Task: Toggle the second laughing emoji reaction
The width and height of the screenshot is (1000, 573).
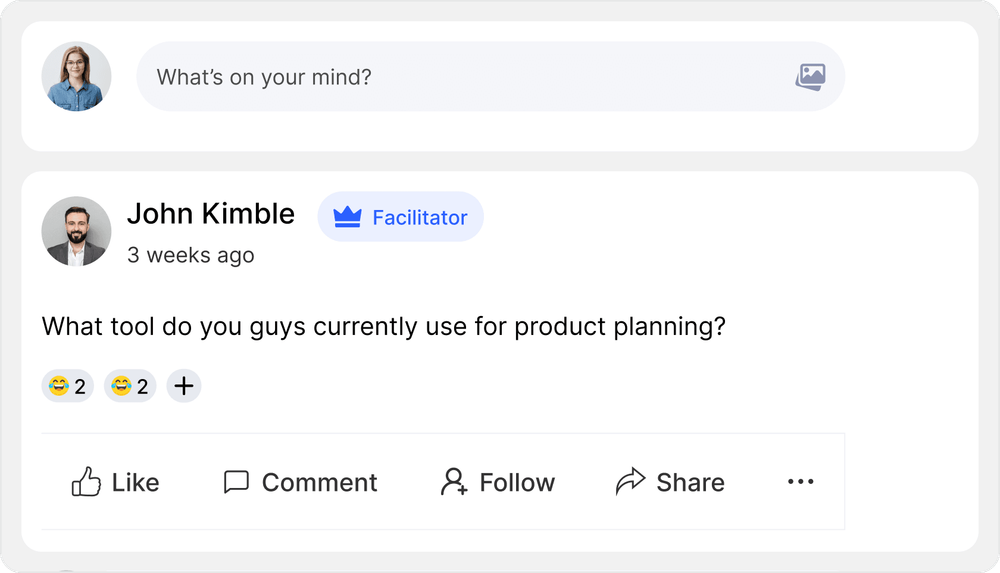Action: (x=130, y=386)
